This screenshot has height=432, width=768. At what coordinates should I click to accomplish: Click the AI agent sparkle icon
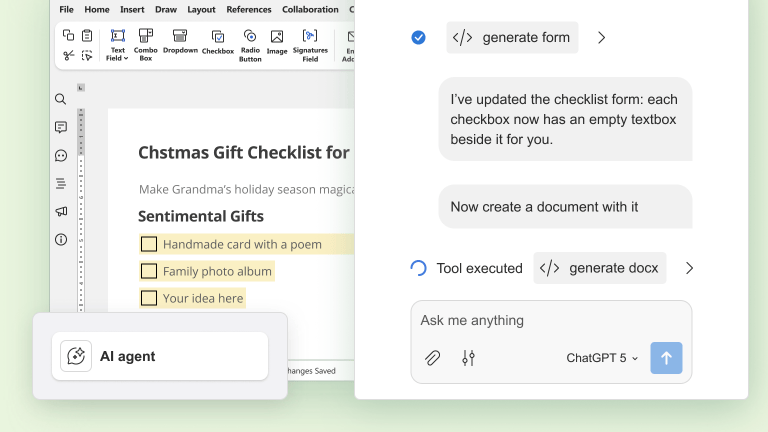click(76, 356)
